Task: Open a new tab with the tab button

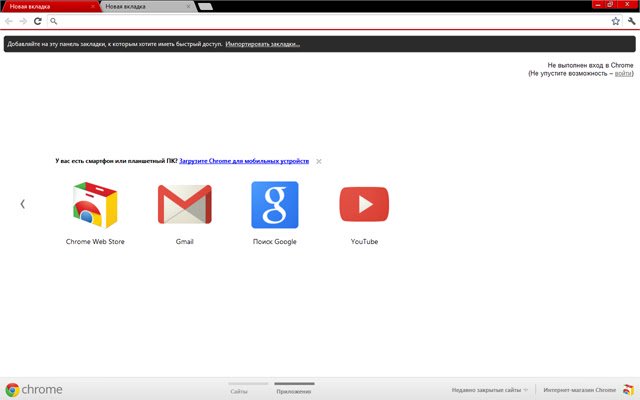Action: pyautogui.click(x=205, y=7)
